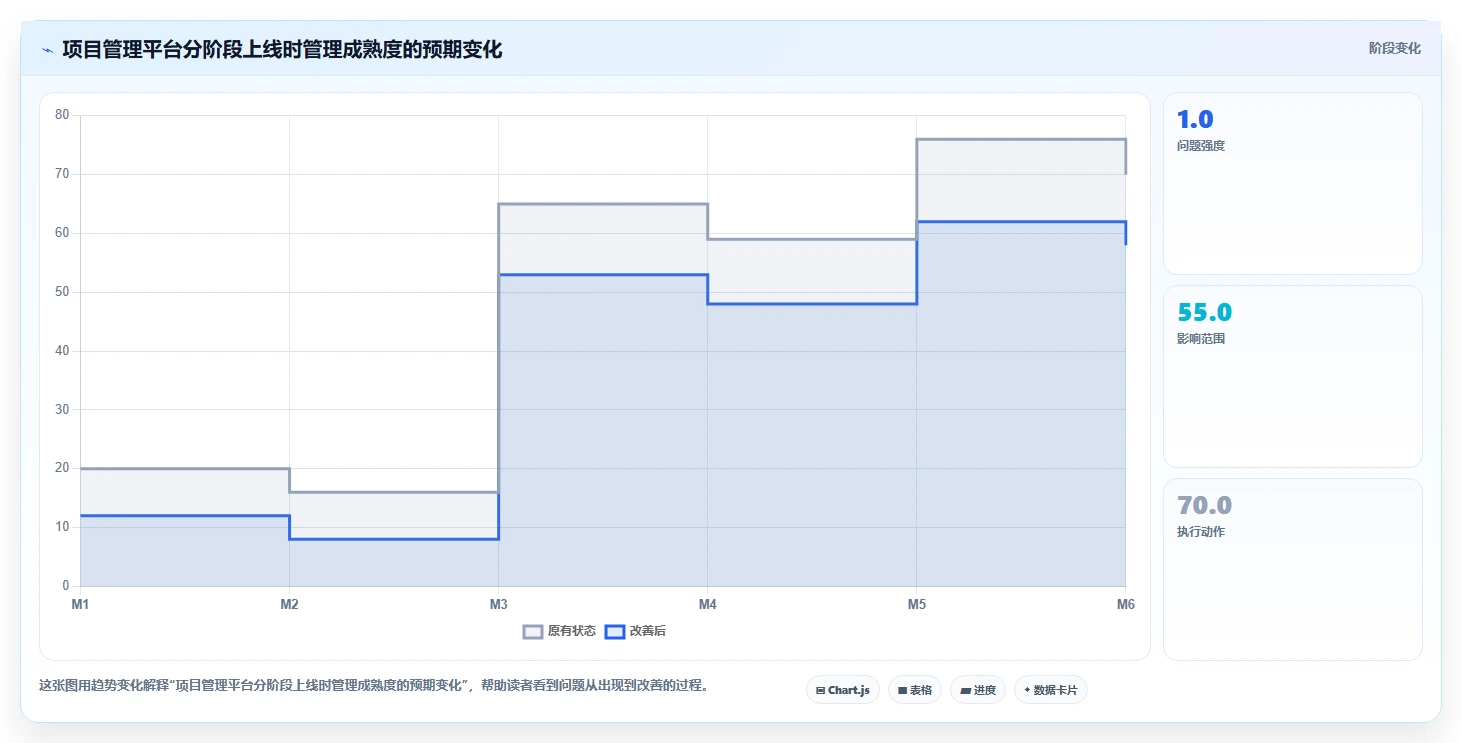Click the M4 x-axis label
1462x743 pixels.
point(707,605)
